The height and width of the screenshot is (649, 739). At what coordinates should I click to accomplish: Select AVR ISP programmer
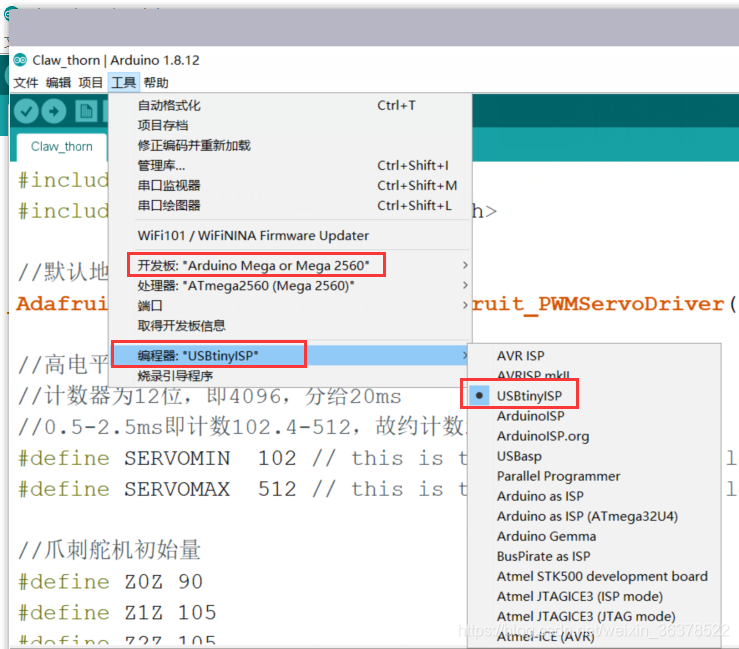click(594, 356)
